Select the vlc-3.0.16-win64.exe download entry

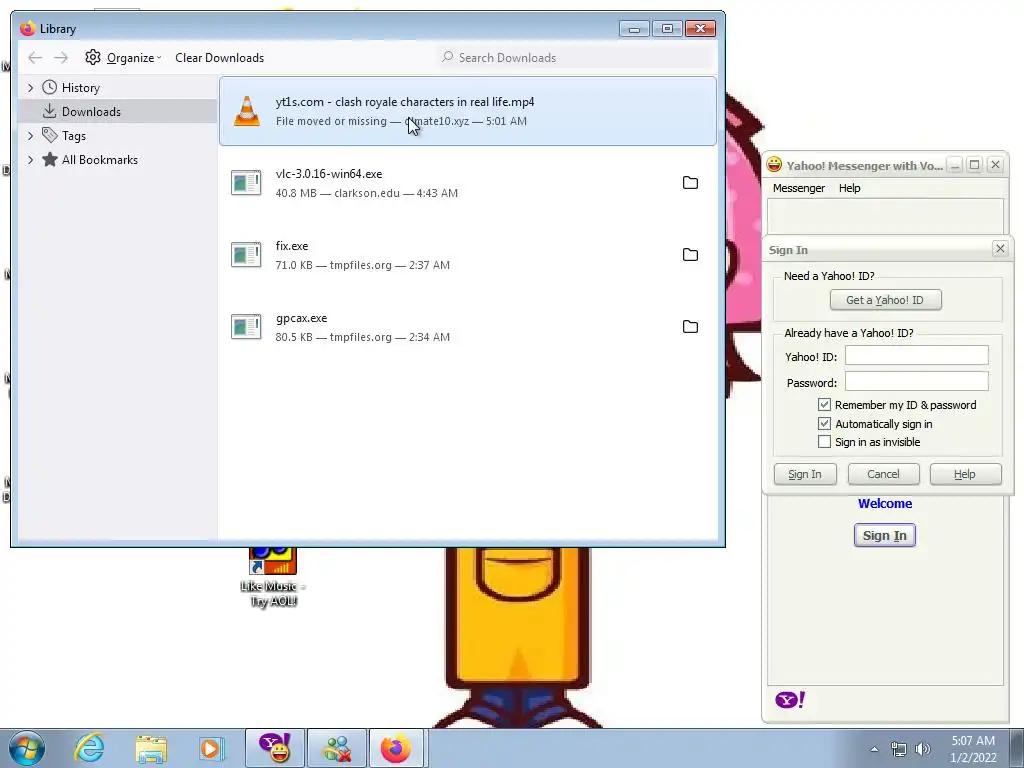[468, 183]
